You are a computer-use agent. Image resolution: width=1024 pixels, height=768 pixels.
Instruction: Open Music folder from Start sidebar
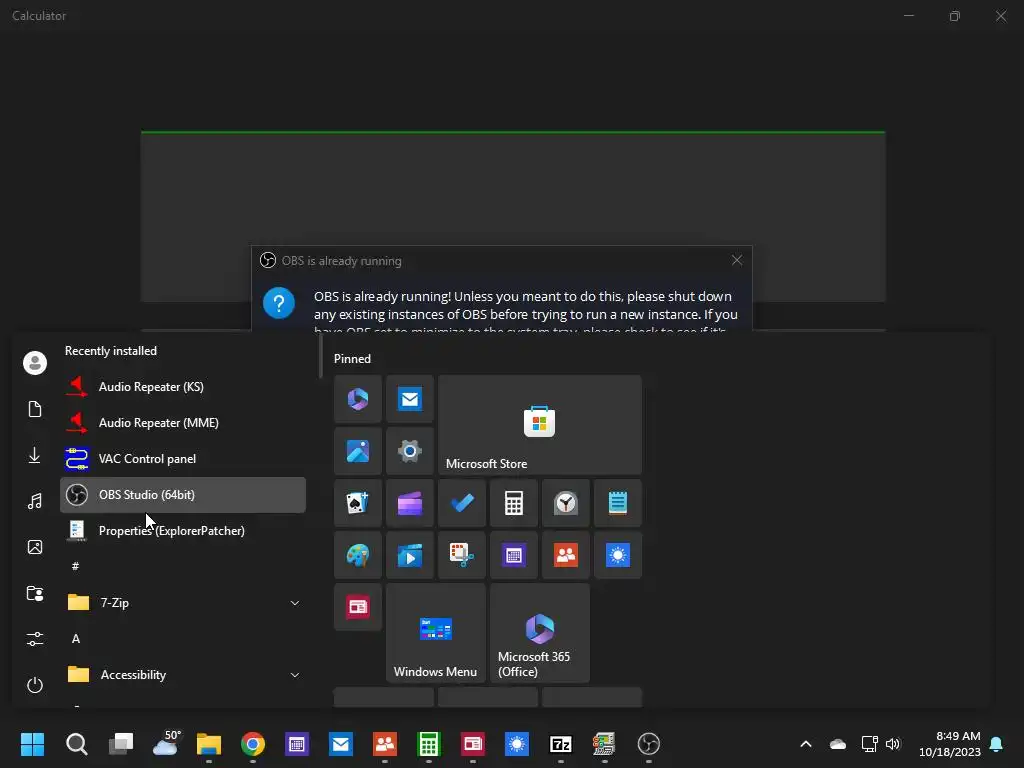coord(35,501)
